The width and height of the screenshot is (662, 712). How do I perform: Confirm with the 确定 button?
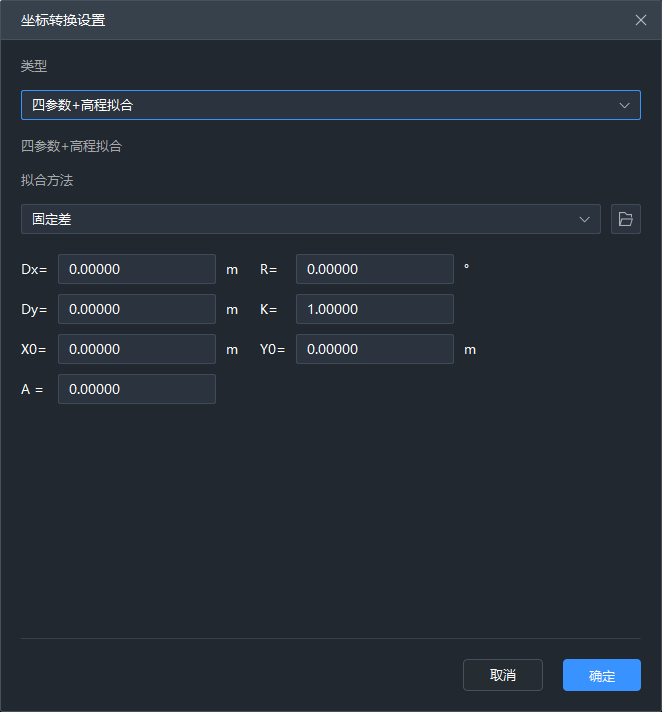coord(601,675)
